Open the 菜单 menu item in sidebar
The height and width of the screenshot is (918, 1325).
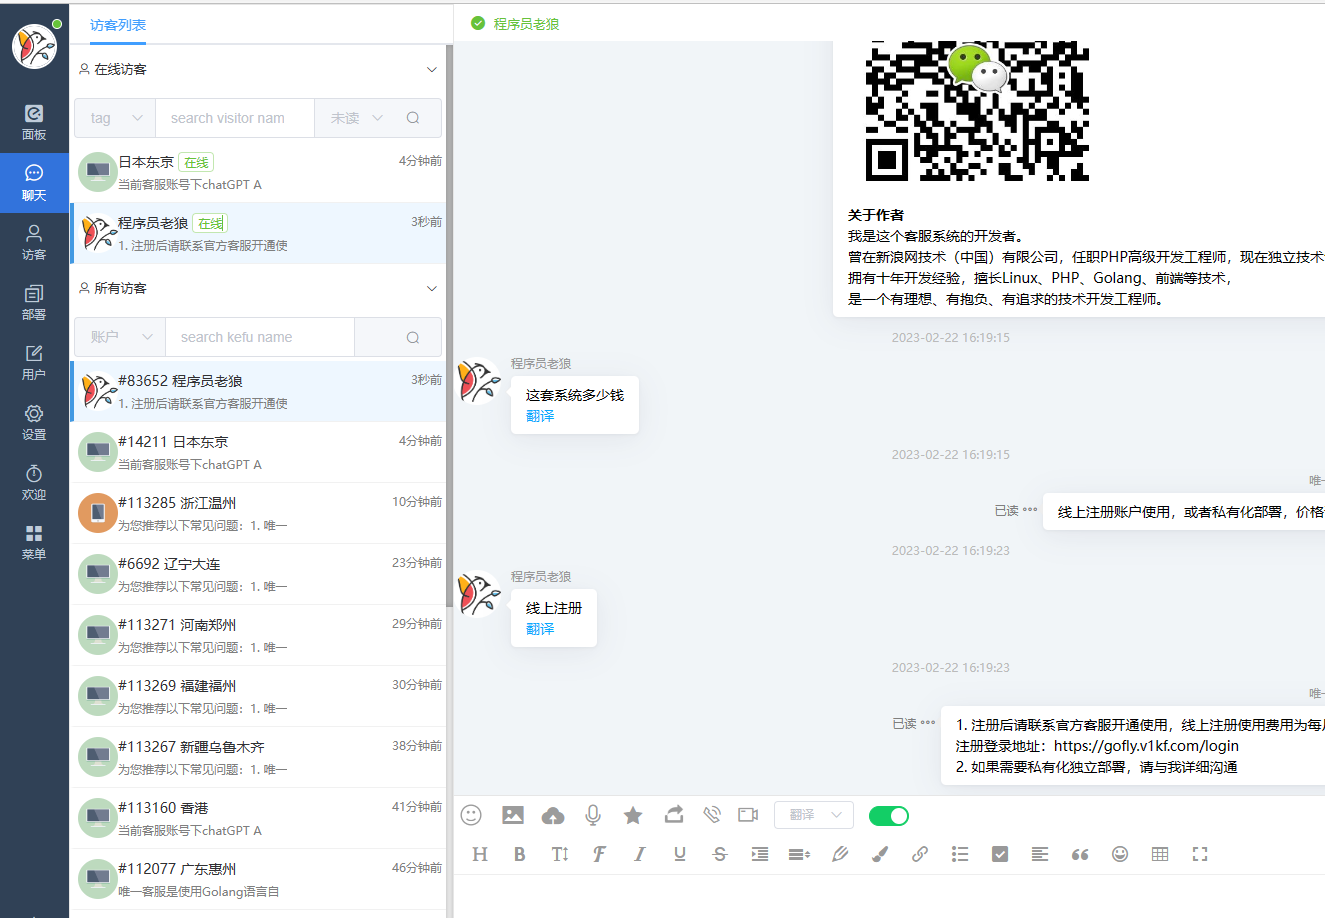(33, 540)
